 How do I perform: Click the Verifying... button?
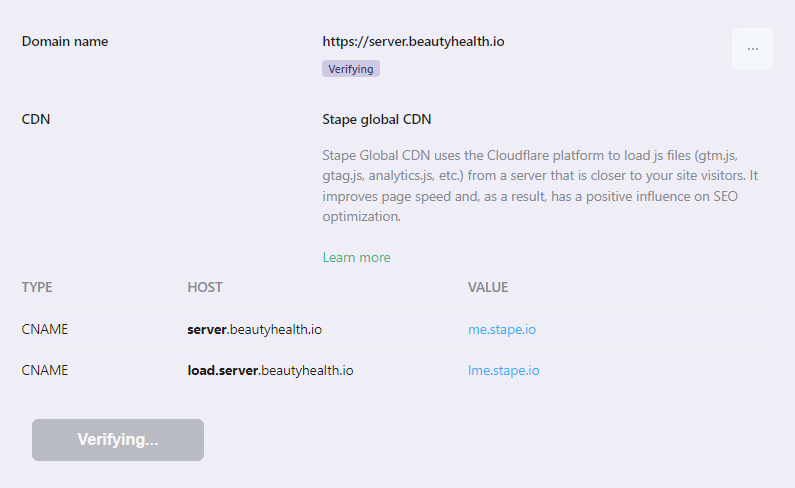pyautogui.click(x=118, y=440)
